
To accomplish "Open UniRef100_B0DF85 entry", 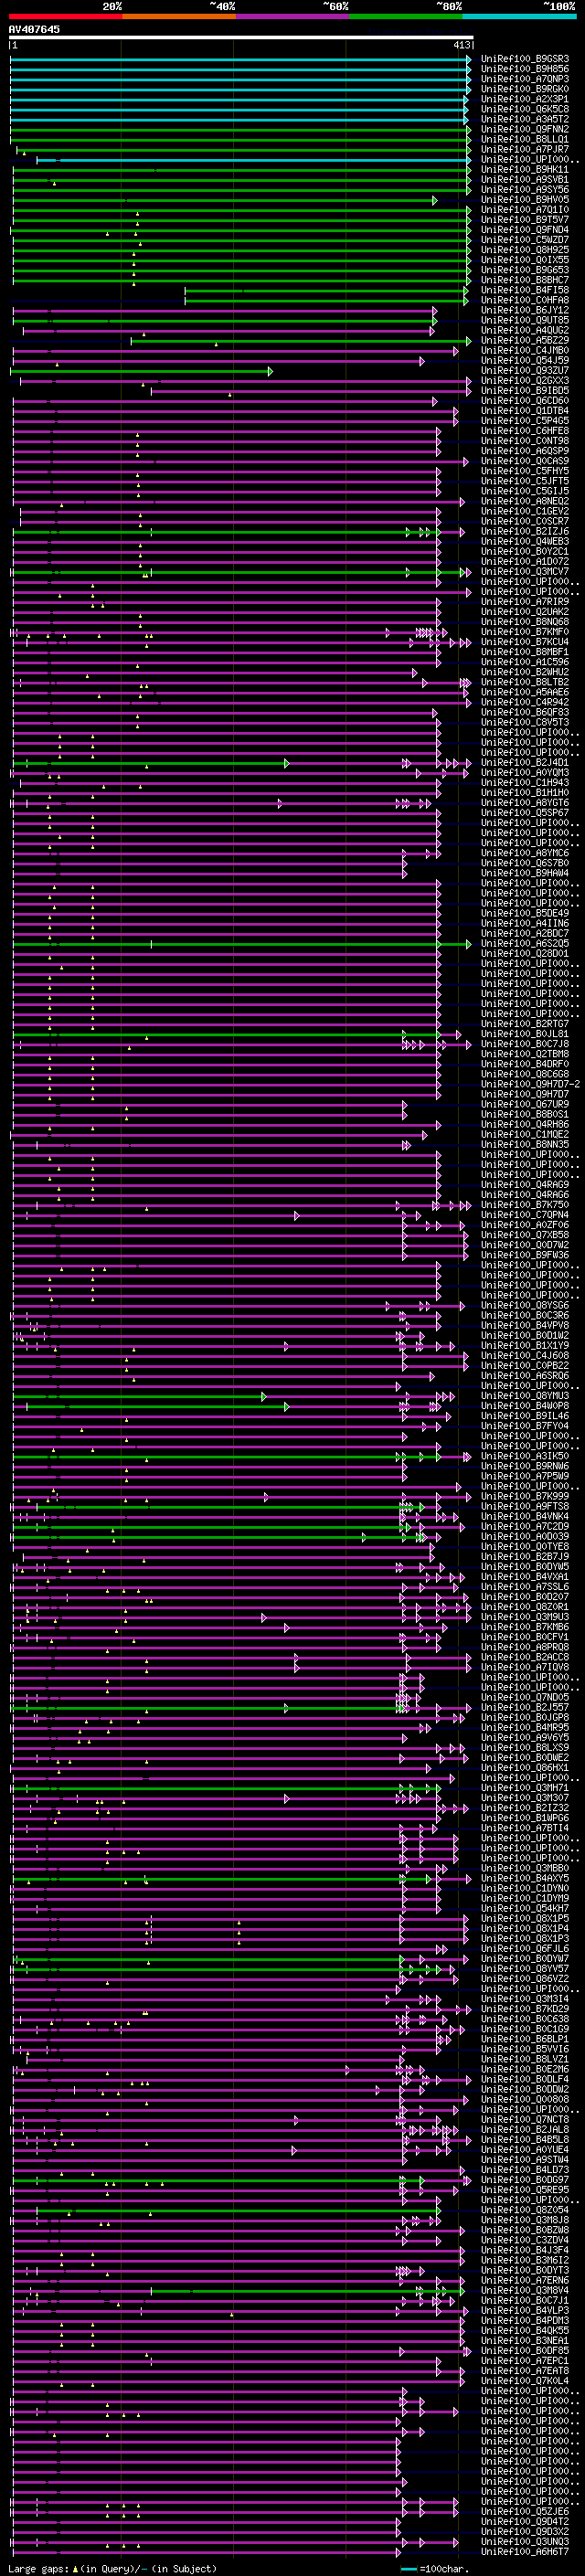I will pos(525,2350).
